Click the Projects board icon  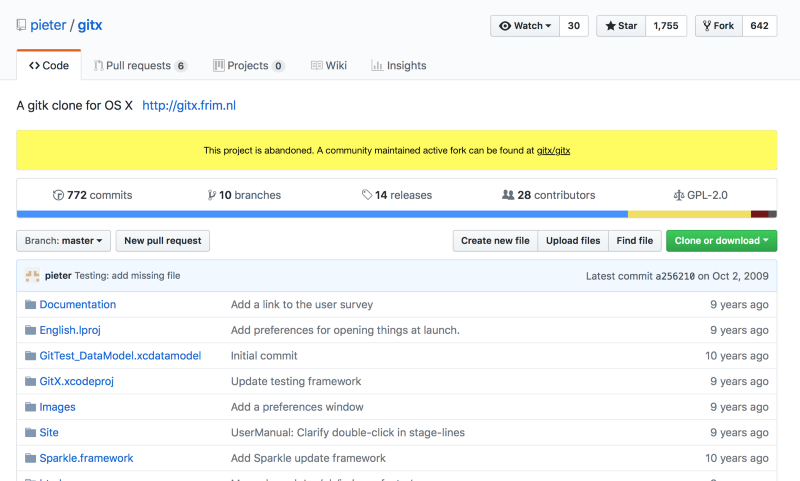219,65
